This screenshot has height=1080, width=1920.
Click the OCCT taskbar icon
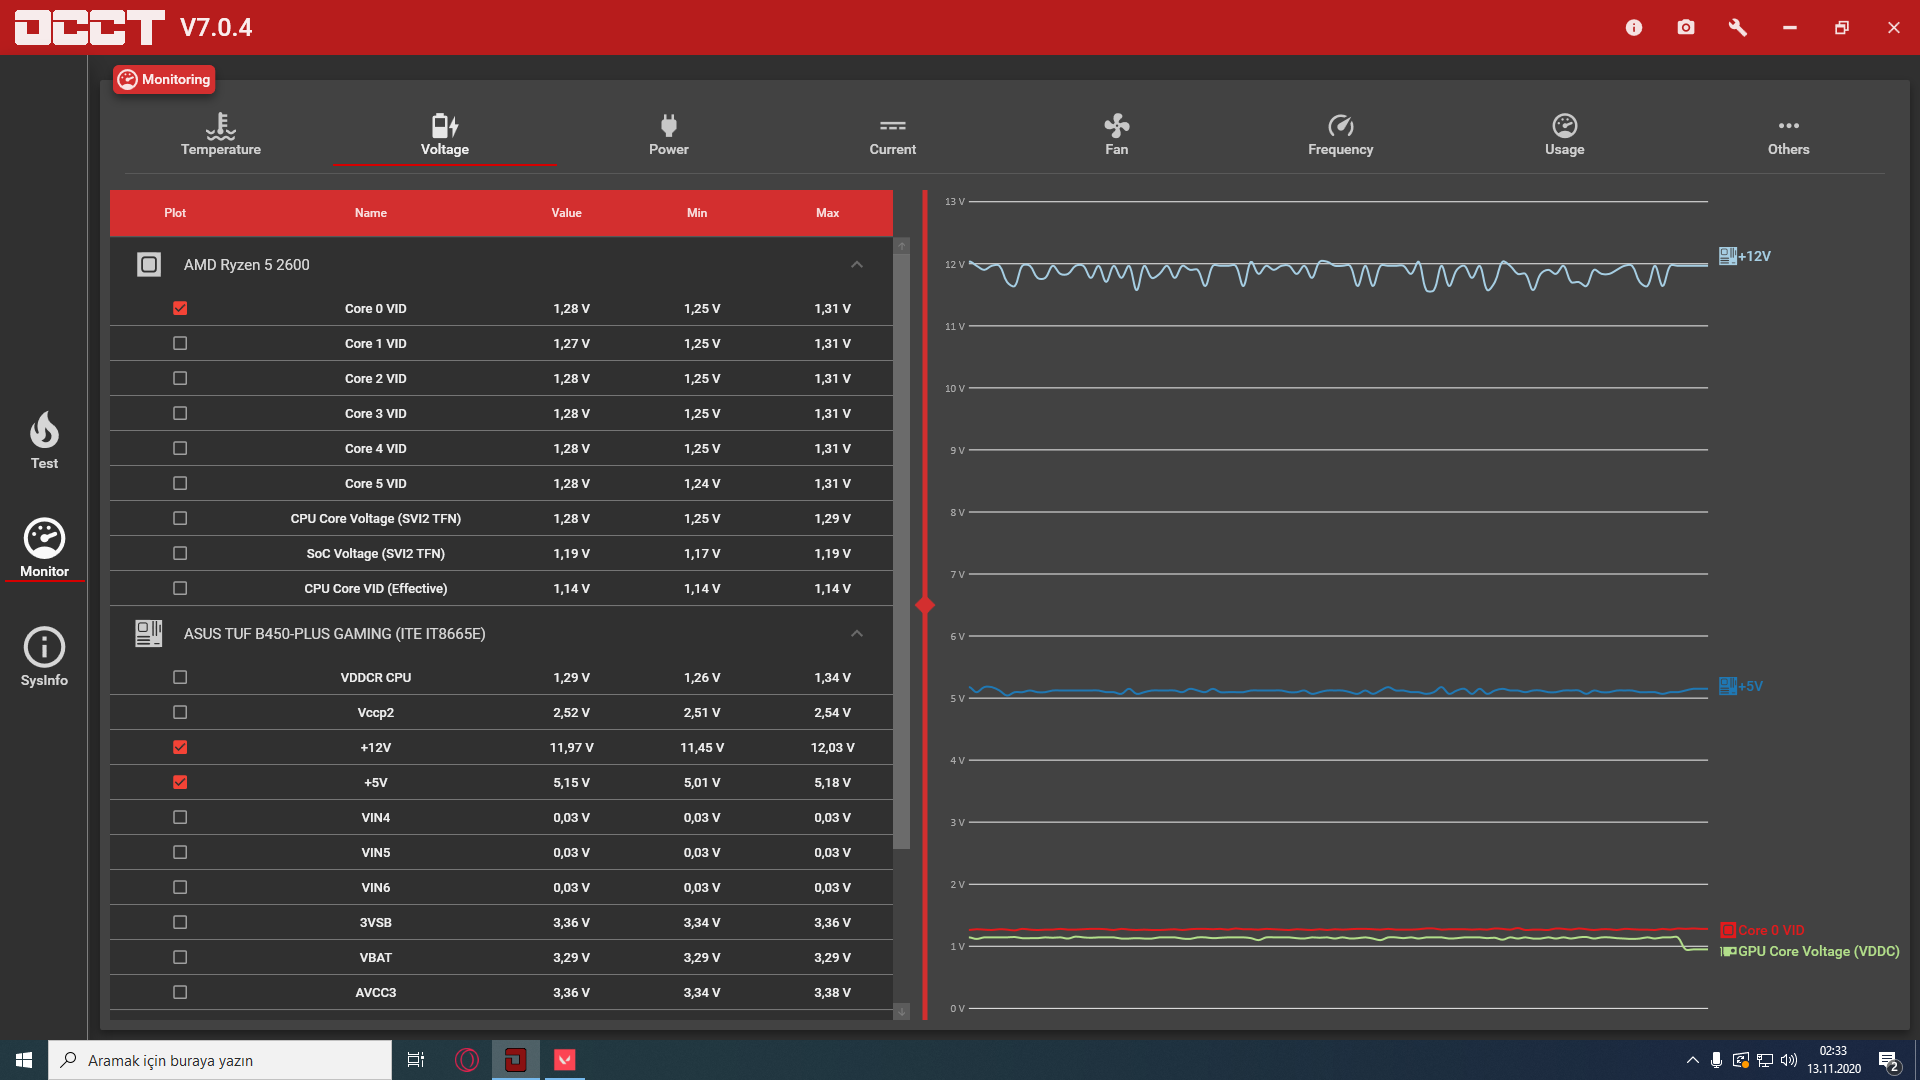[516, 1060]
